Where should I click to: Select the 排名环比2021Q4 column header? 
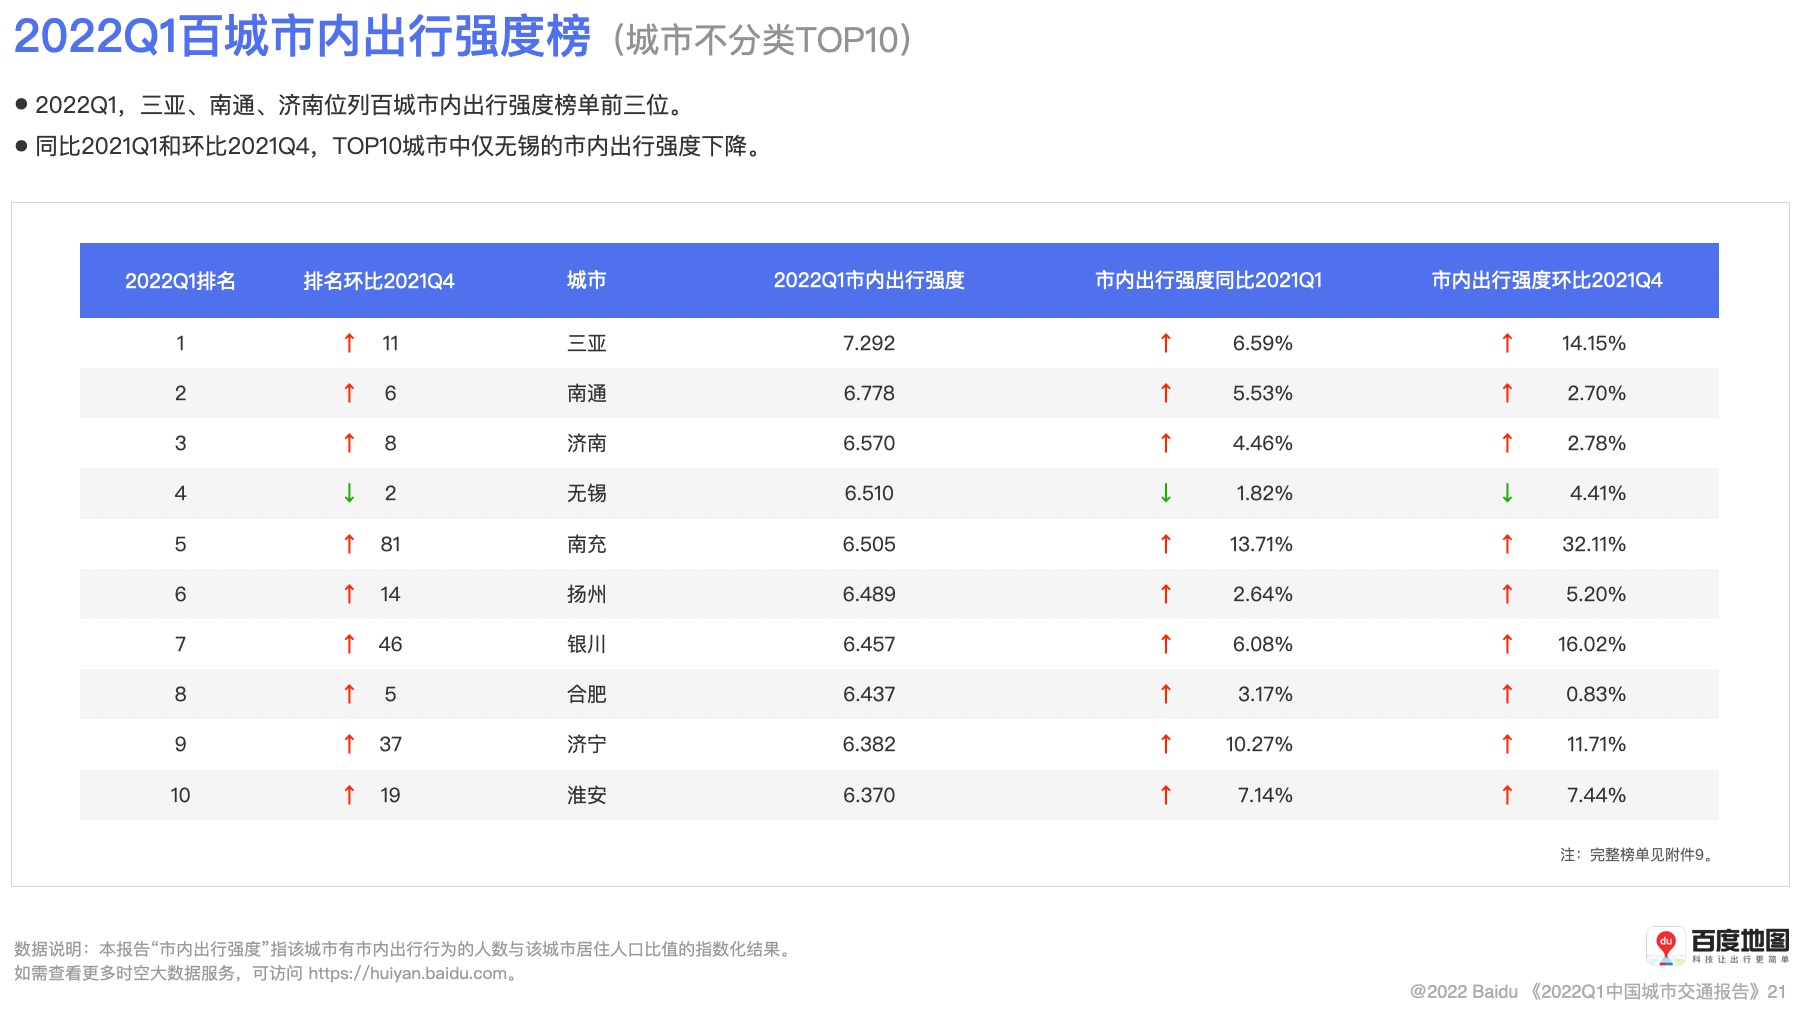pyautogui.click(x=379, y=281)
